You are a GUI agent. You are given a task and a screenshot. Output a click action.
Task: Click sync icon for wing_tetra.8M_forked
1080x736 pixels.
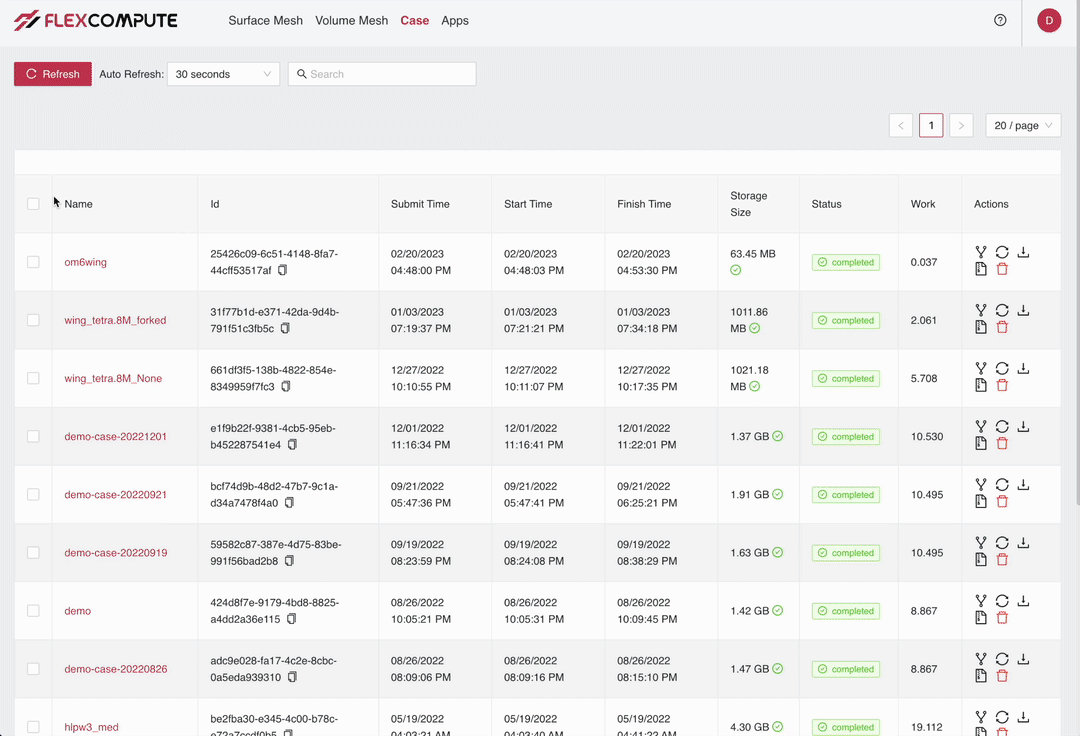[x=1002, y=311]
